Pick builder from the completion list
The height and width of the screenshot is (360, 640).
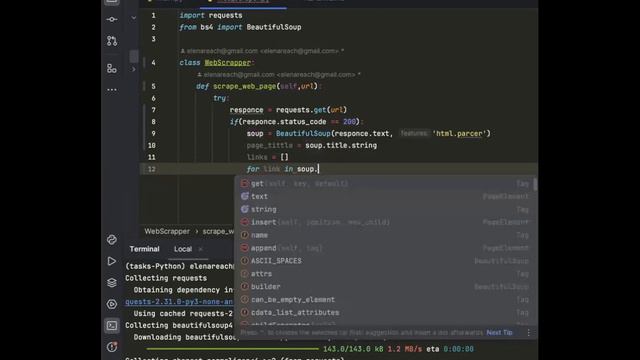(x=385, y=287)
